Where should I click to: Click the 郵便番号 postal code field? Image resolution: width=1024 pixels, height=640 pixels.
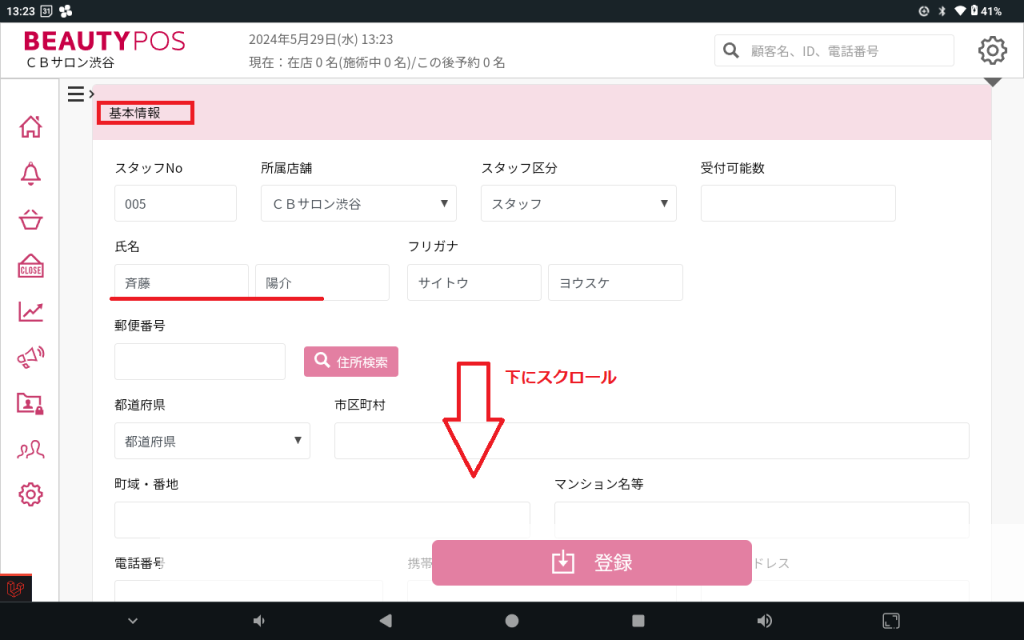200,362
